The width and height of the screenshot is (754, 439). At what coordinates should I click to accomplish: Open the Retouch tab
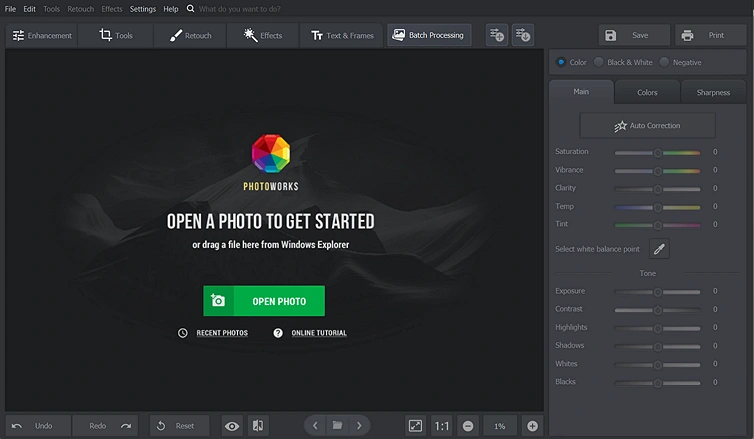point(190,36)
